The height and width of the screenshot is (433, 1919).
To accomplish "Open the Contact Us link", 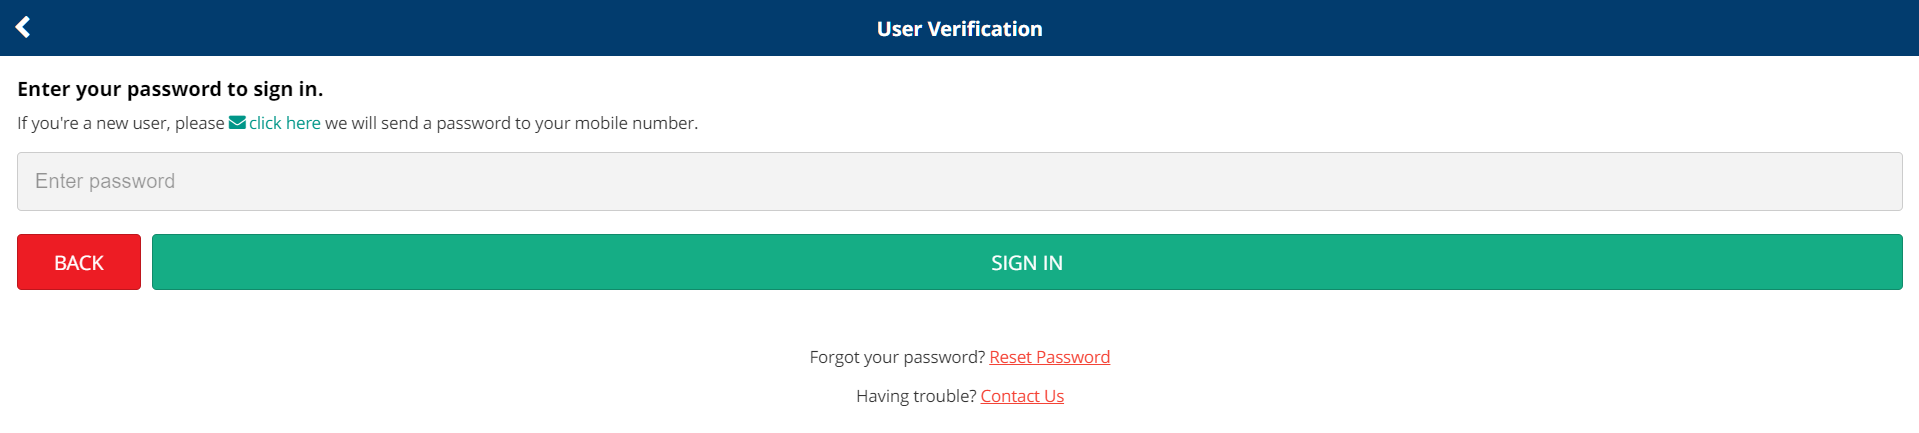I will [x=1022, y=396].
